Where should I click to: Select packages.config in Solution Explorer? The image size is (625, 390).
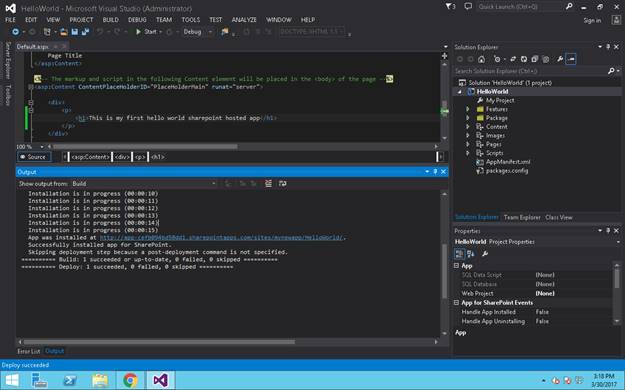point(507,171)
